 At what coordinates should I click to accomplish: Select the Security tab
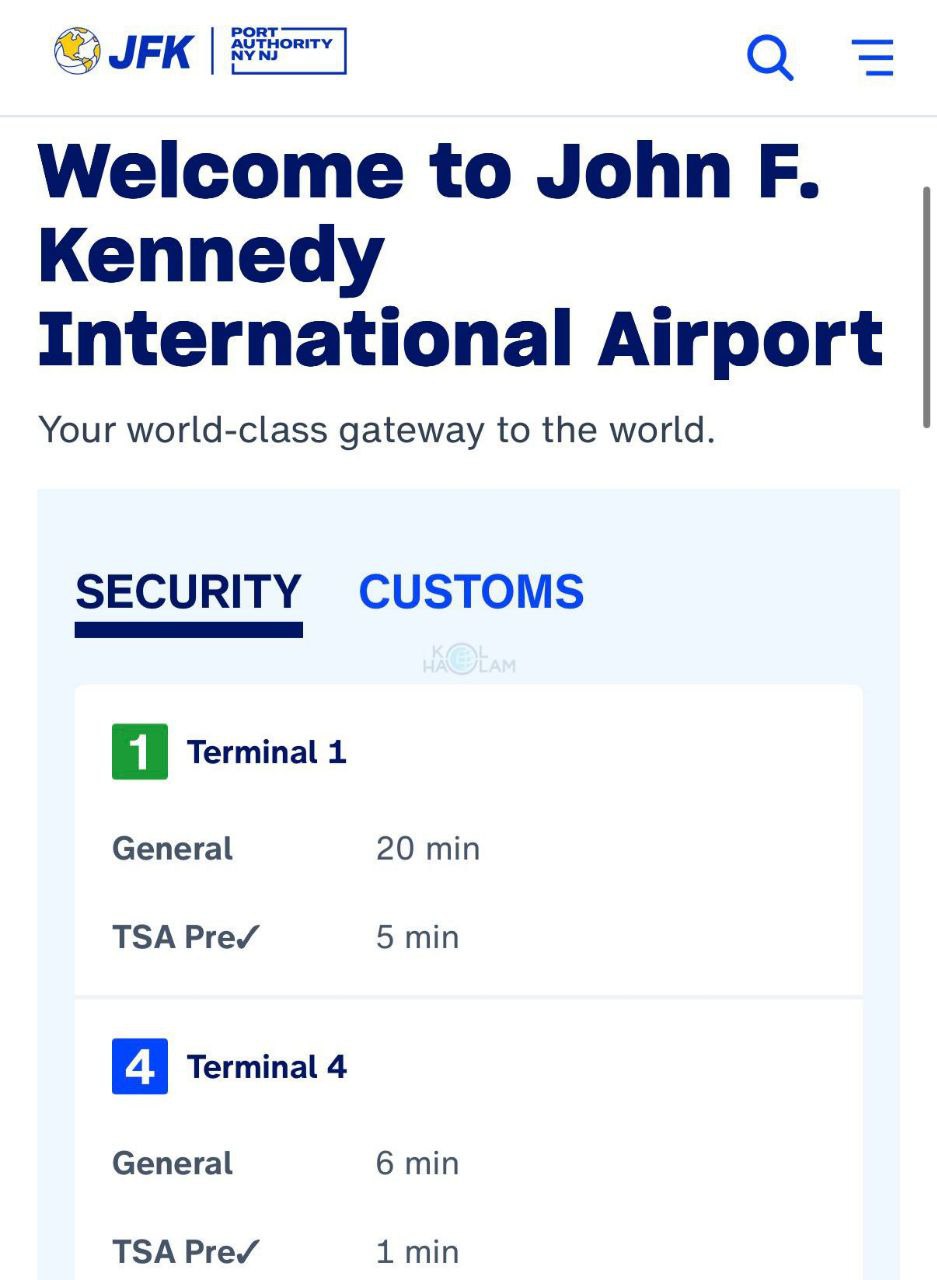click(x=188, y=593)
